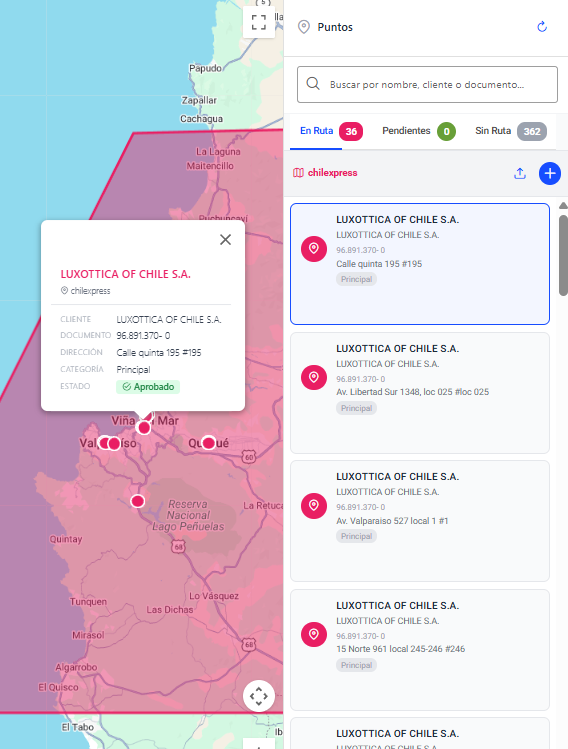Click right map marker at Valparaíso
This screenshot has width=568, height=749.
tap(114, 444)
